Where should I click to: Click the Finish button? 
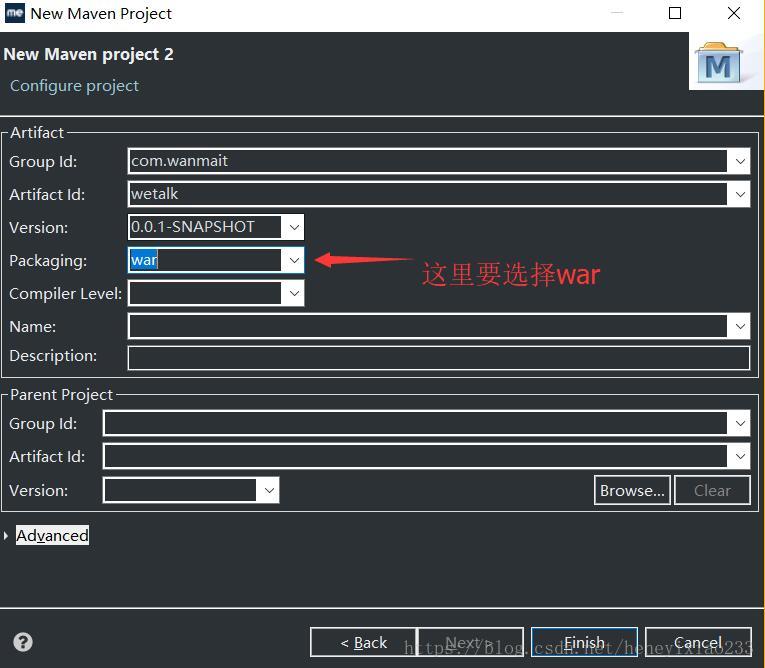pos(584,642)
